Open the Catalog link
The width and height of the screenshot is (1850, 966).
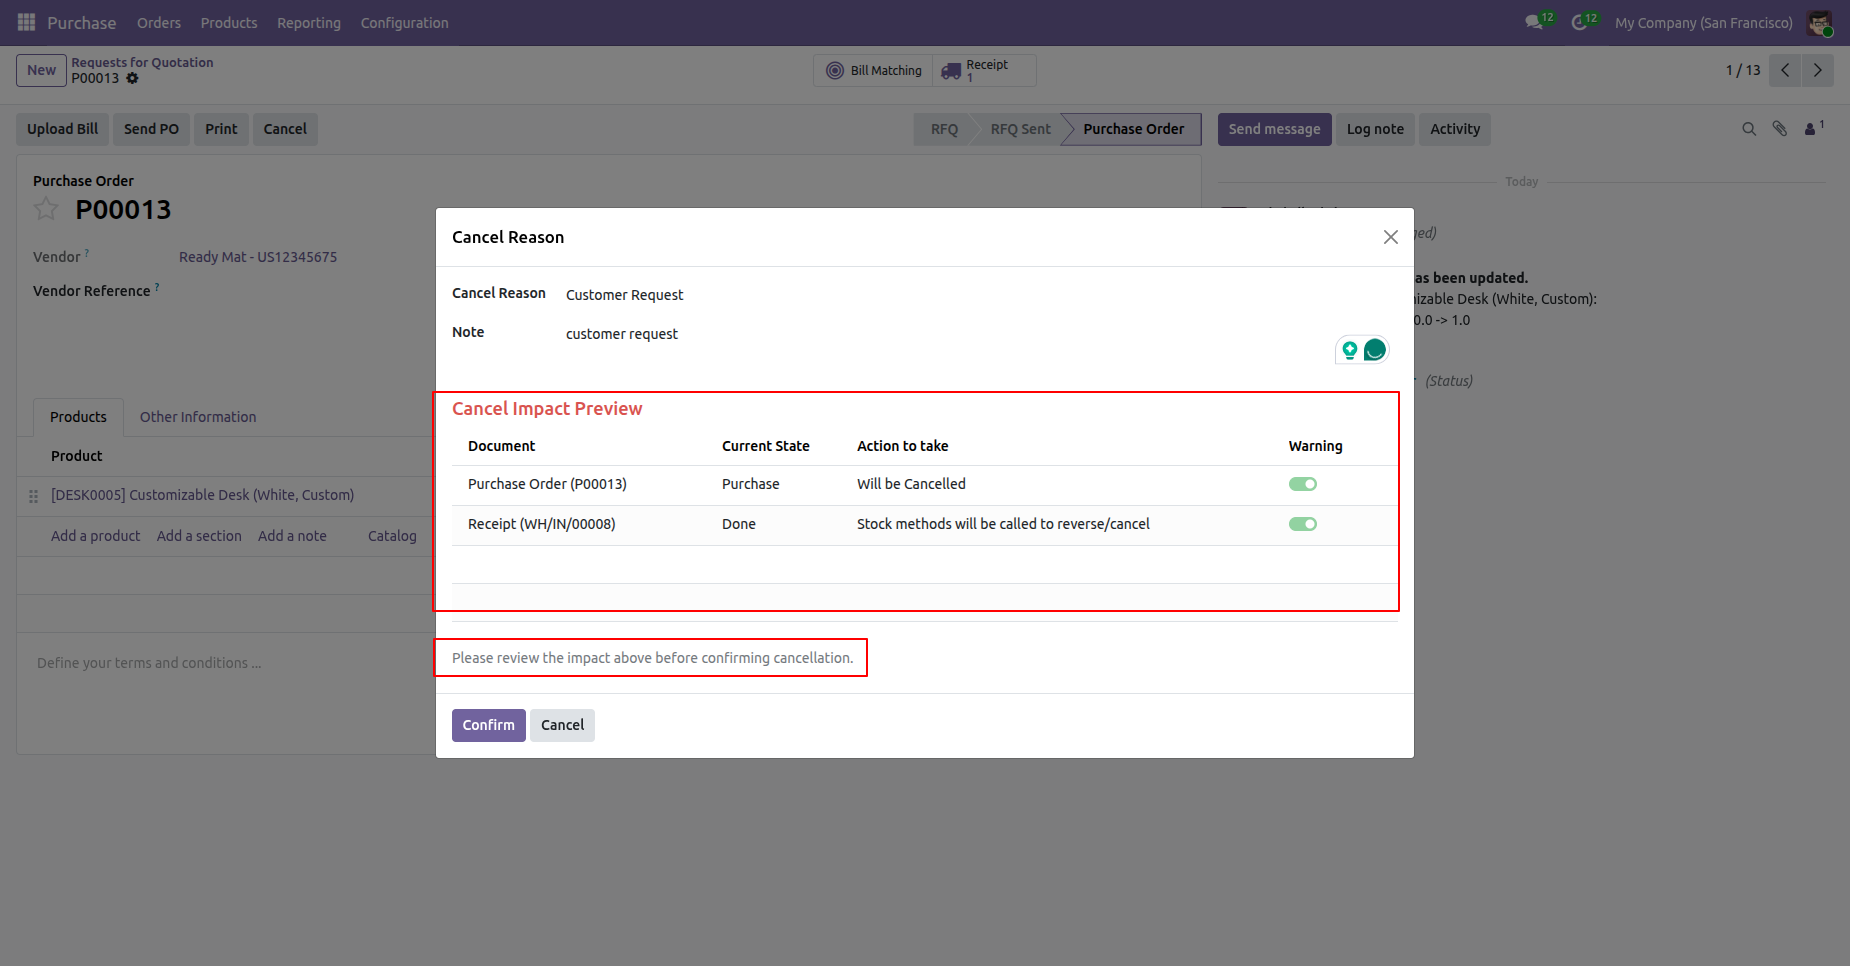tap(392, 536)
